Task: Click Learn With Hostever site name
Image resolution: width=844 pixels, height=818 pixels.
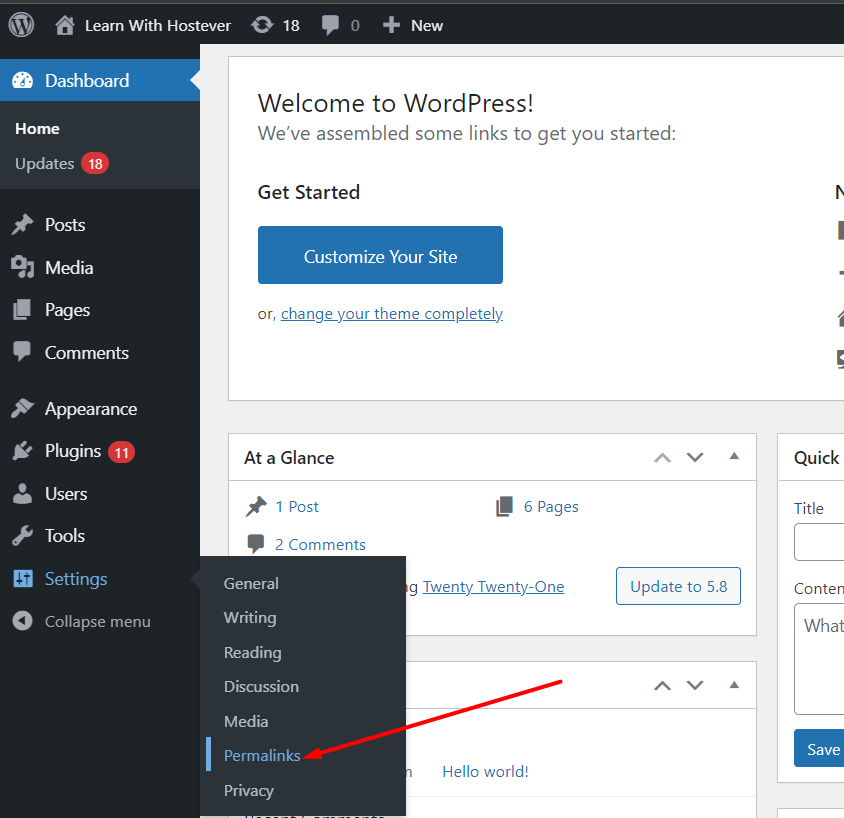Action: [158, 25]
